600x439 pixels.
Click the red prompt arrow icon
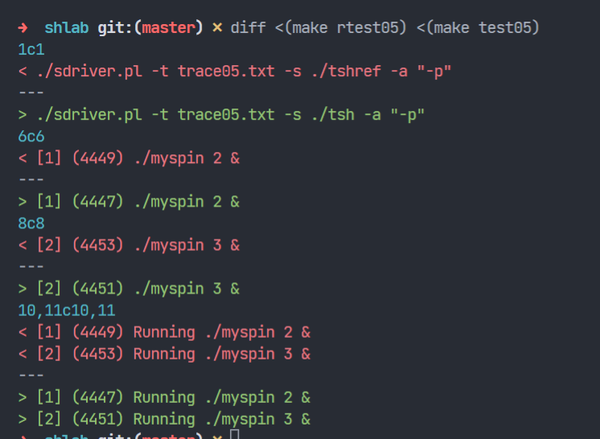pos(23,28)
